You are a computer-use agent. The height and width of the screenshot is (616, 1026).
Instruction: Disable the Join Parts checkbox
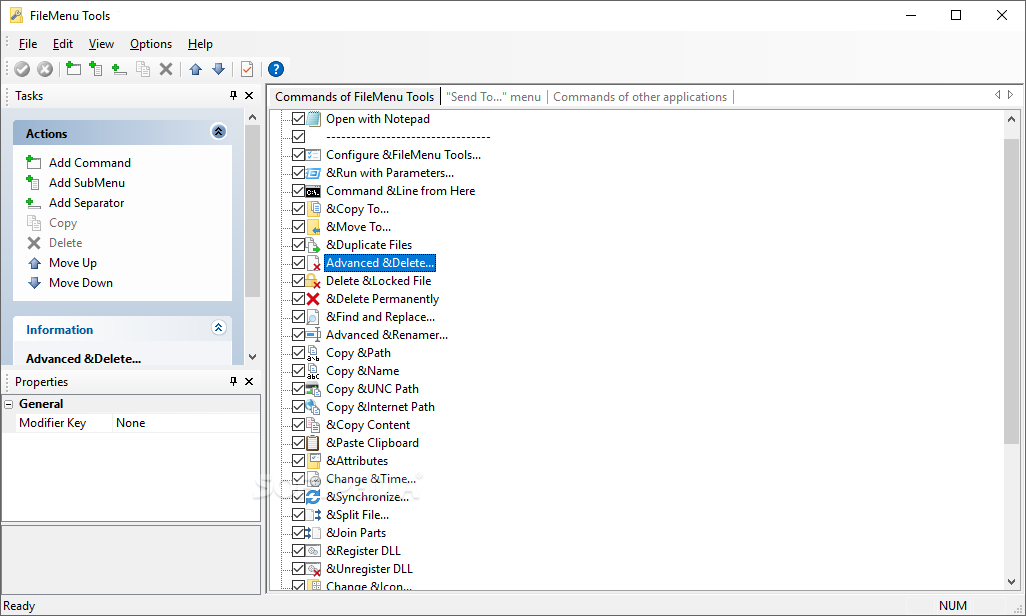click(x=298, y=533)
